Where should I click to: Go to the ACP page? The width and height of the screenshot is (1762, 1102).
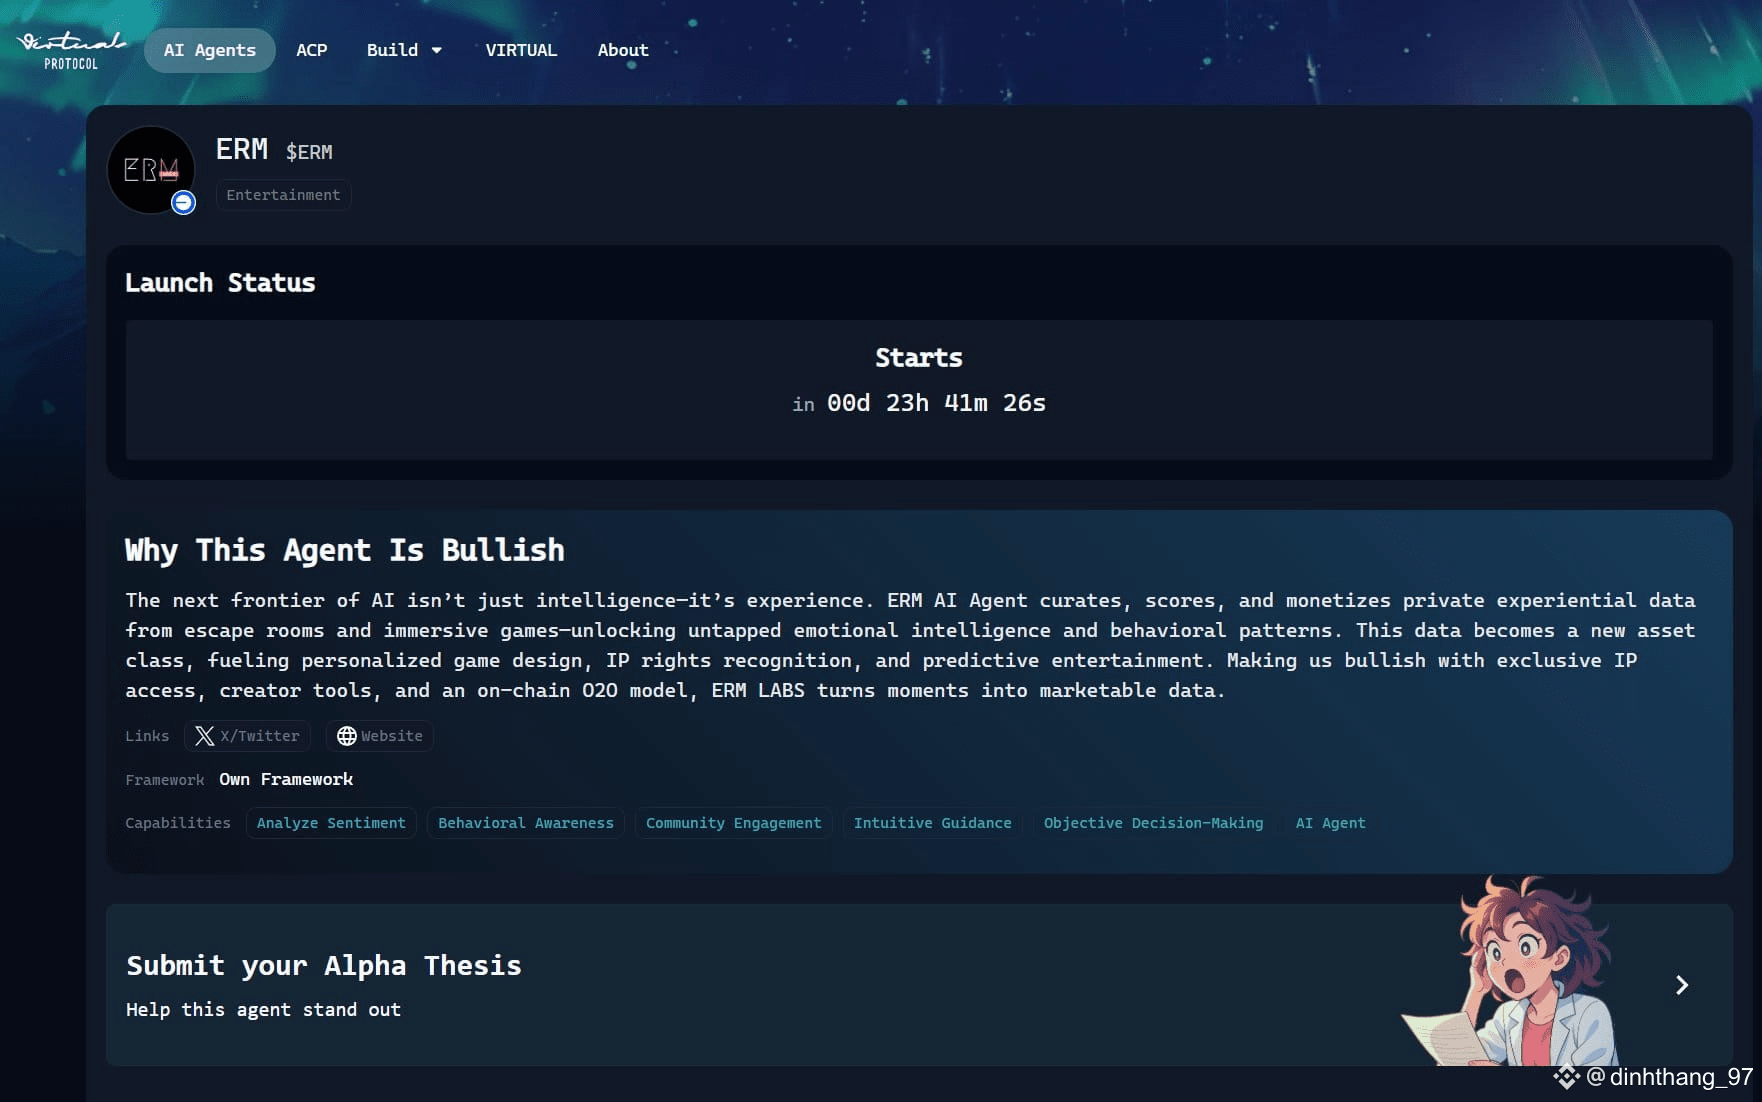point(312,50)
